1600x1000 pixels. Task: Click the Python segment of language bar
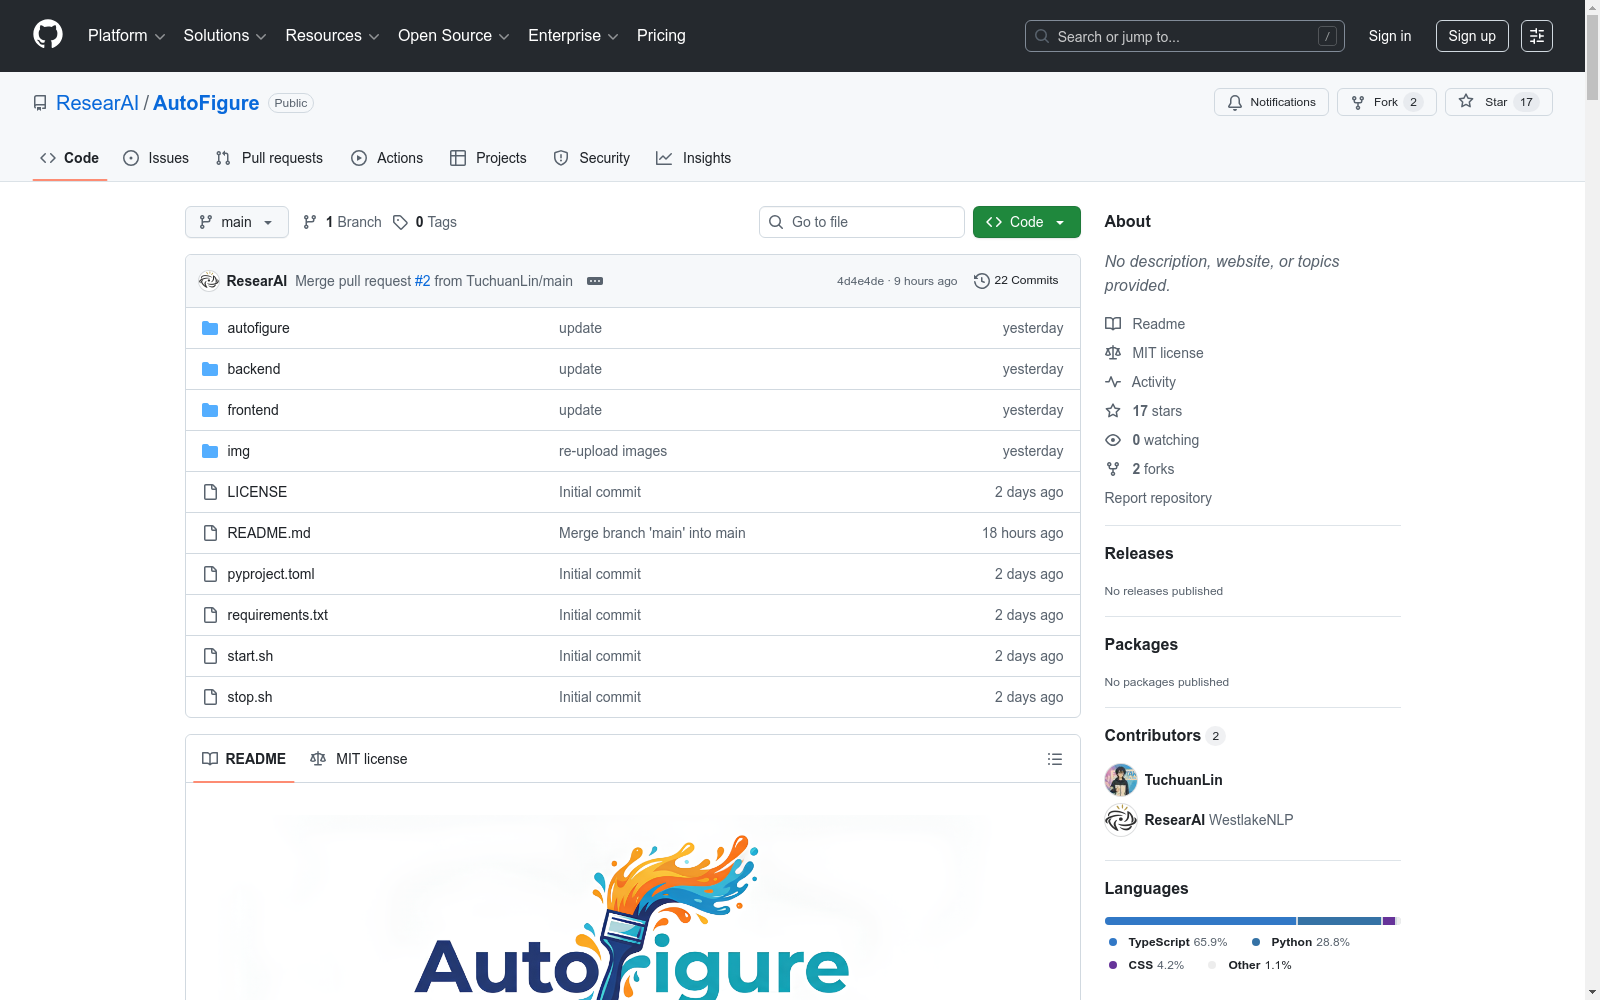pos(1339,921)
